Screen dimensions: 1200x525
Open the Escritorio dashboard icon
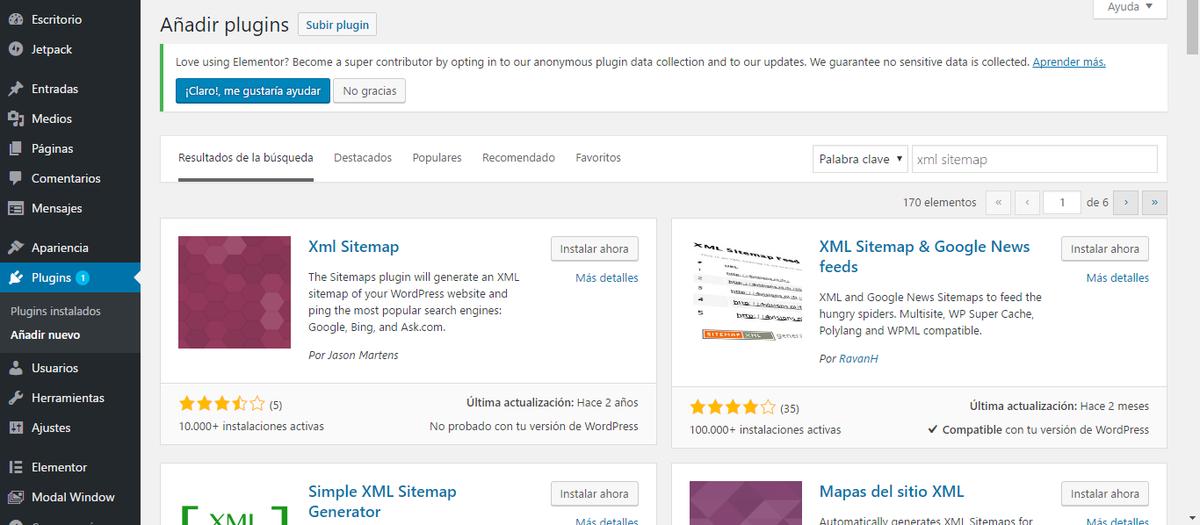tap(15, 19)
